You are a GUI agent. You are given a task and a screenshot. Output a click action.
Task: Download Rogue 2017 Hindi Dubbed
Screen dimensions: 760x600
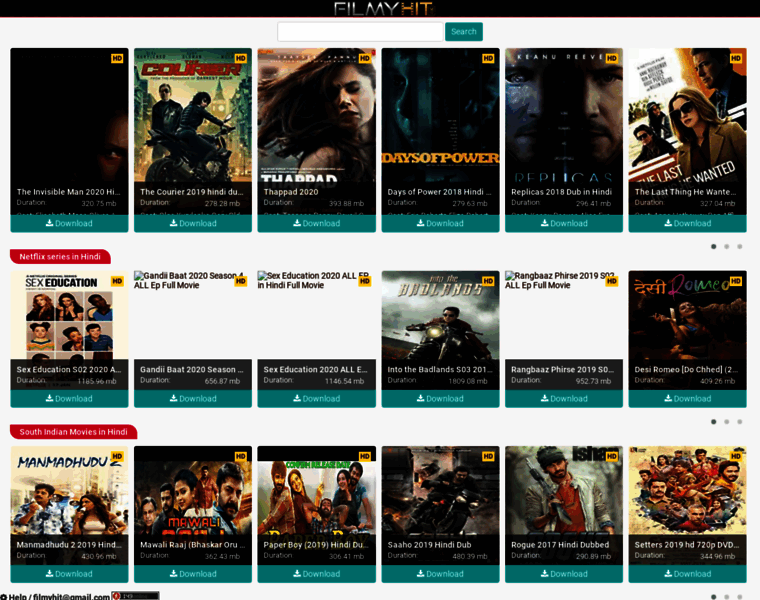click(564, 574)
